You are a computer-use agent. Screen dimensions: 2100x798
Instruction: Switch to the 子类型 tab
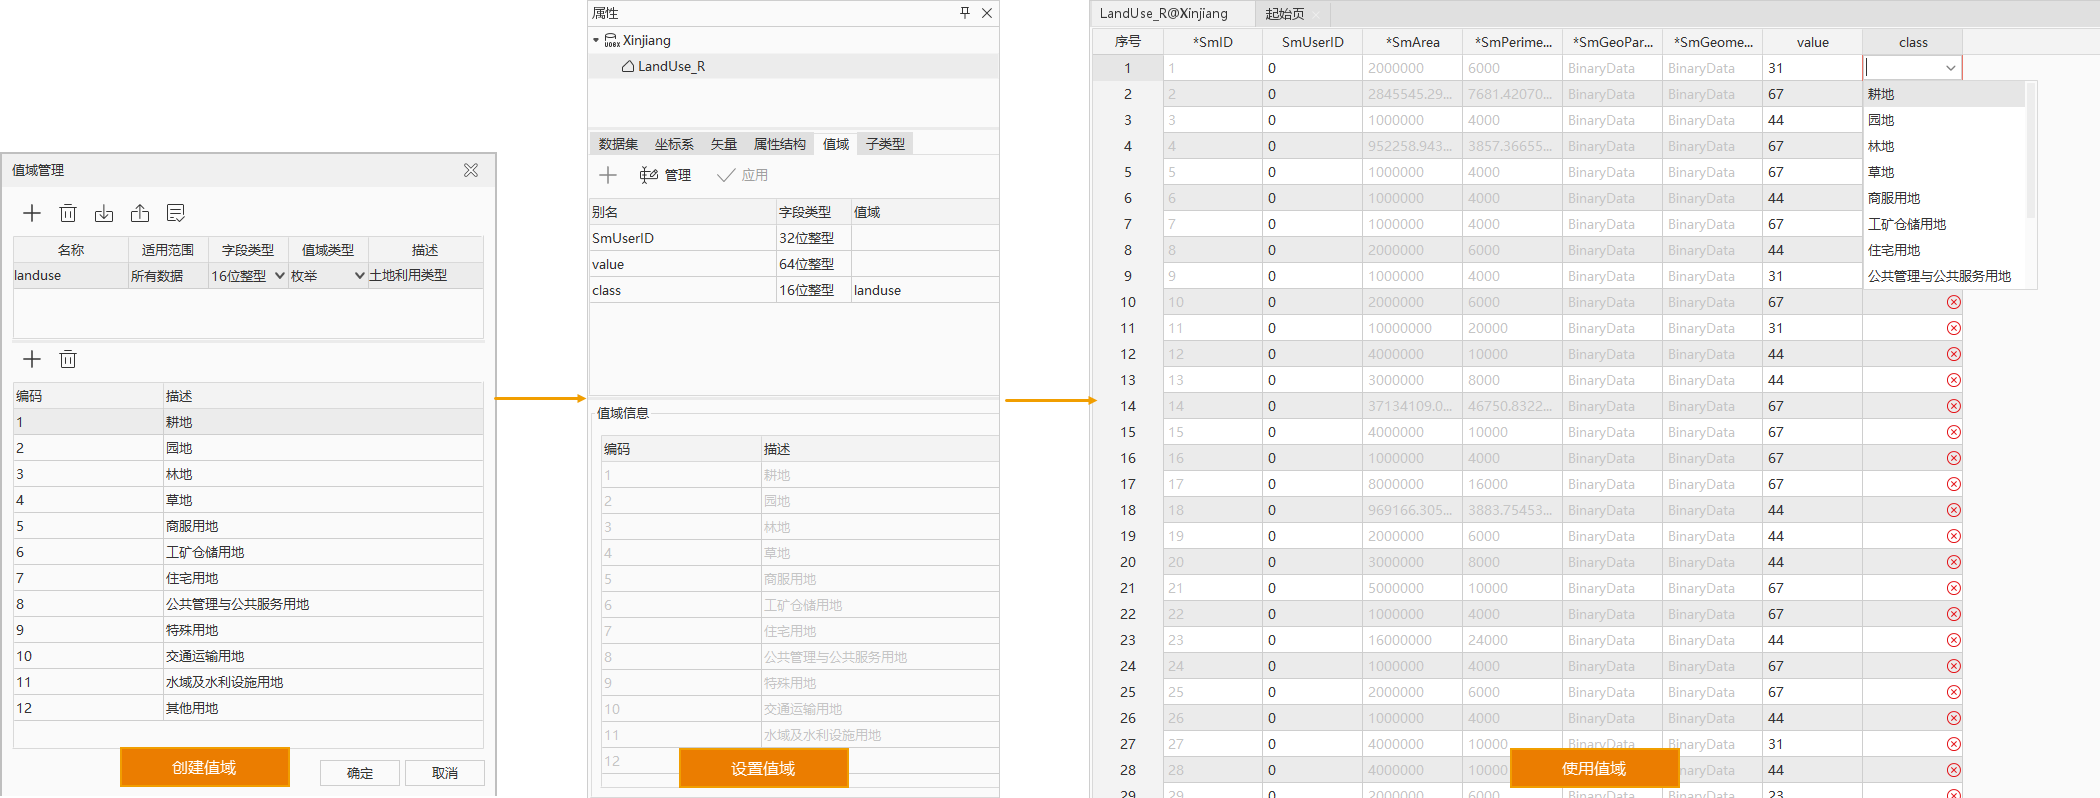pos(885,144)
